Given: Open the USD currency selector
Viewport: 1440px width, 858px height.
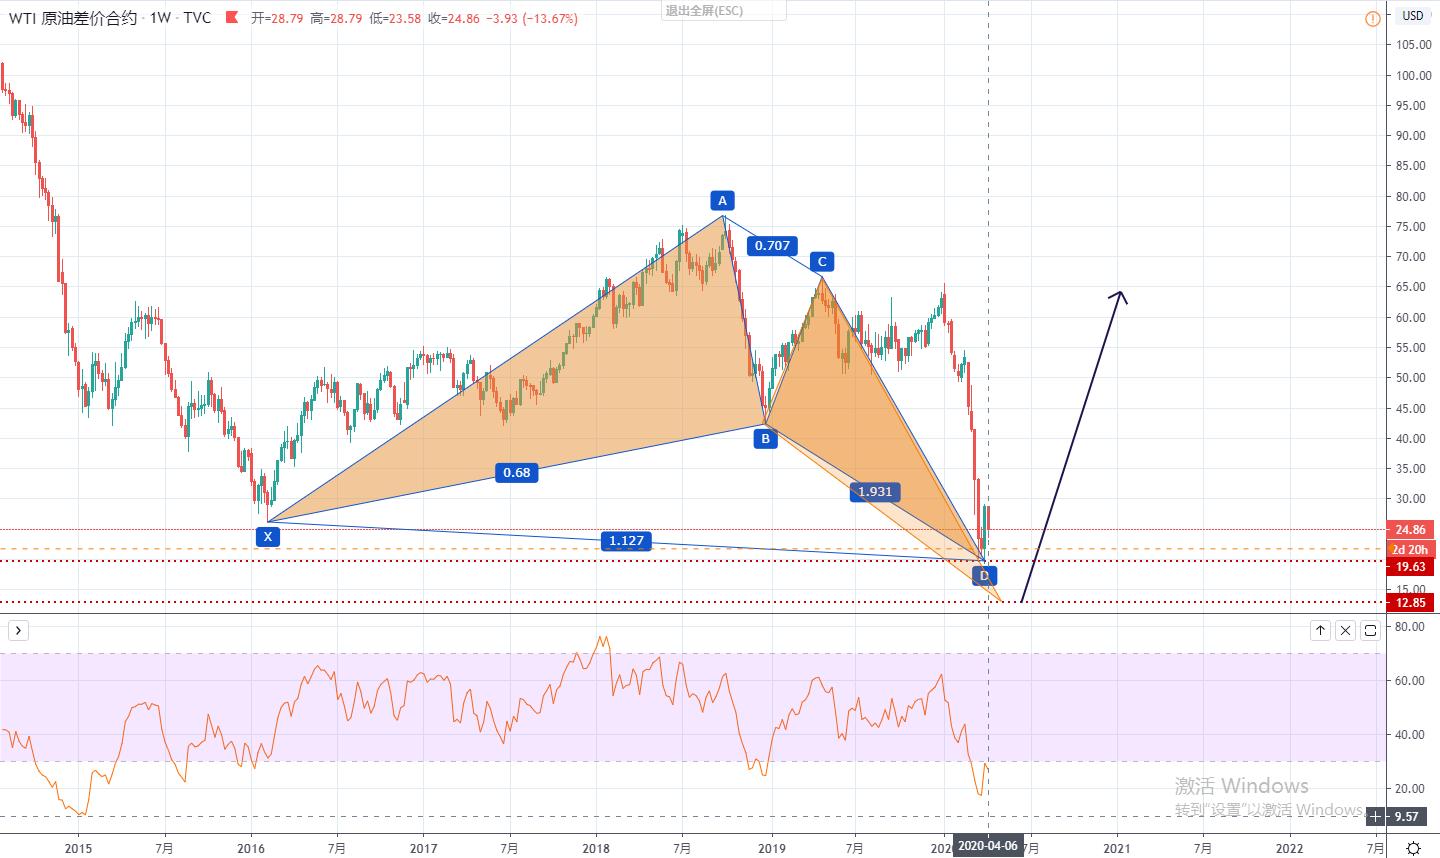Looking at the screenshot, I should 1413,15.
